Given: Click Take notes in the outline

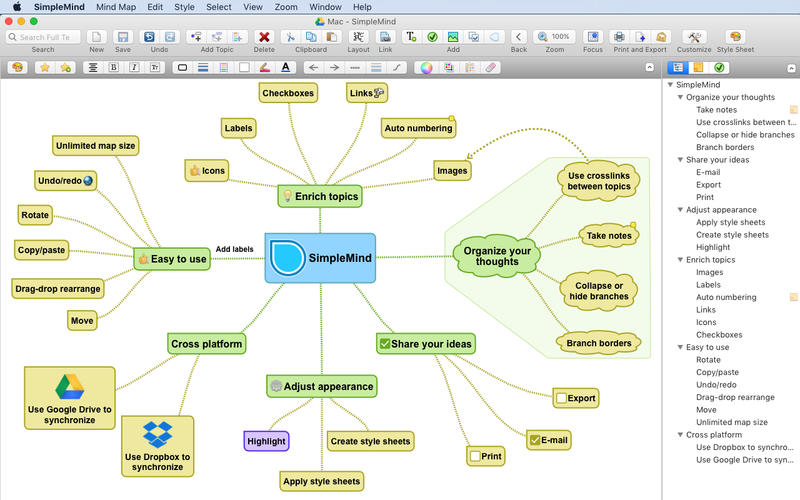Looking at the screenshot, I should [x=716, y=110].
